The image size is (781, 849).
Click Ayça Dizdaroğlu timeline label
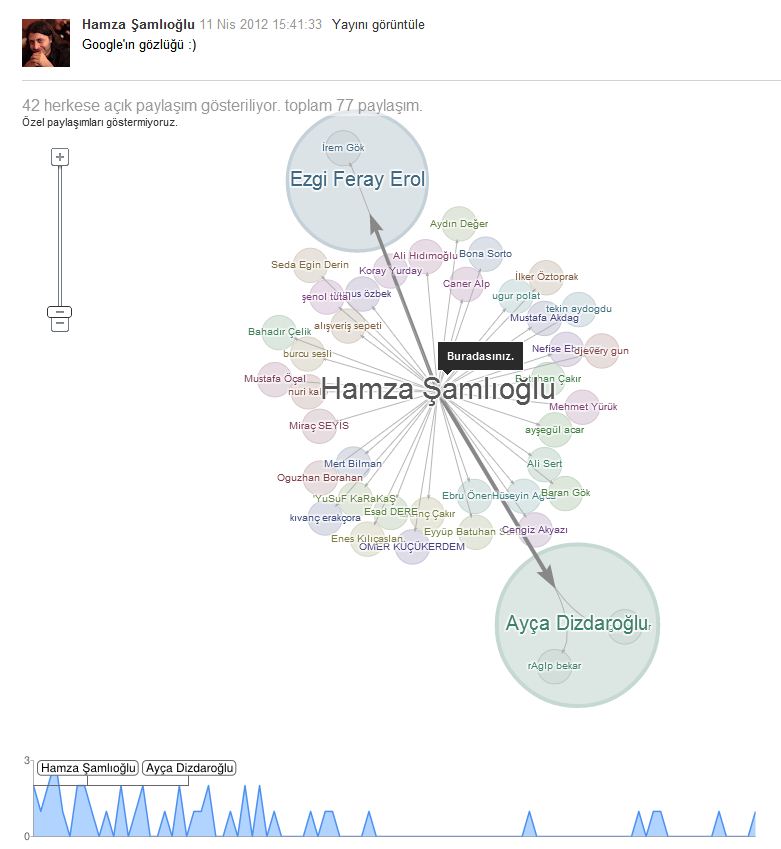190,768
